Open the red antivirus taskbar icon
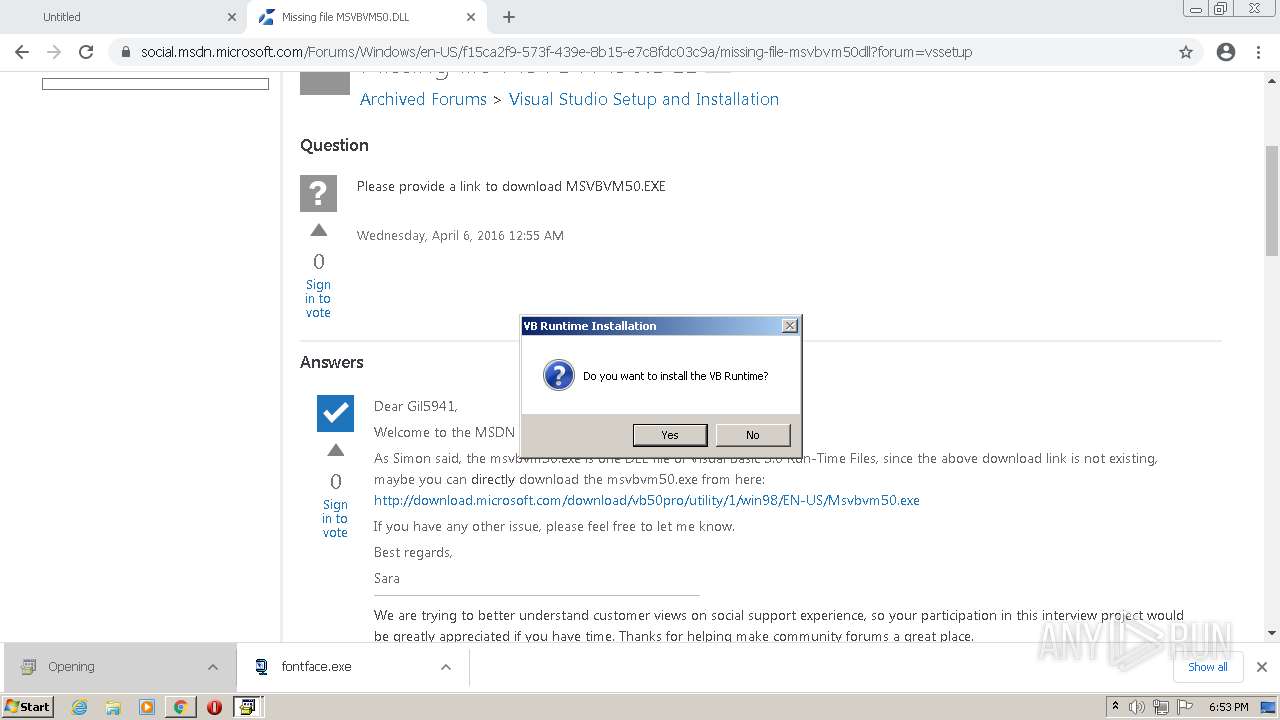The image size is (1280, 720). click(214, 707)
